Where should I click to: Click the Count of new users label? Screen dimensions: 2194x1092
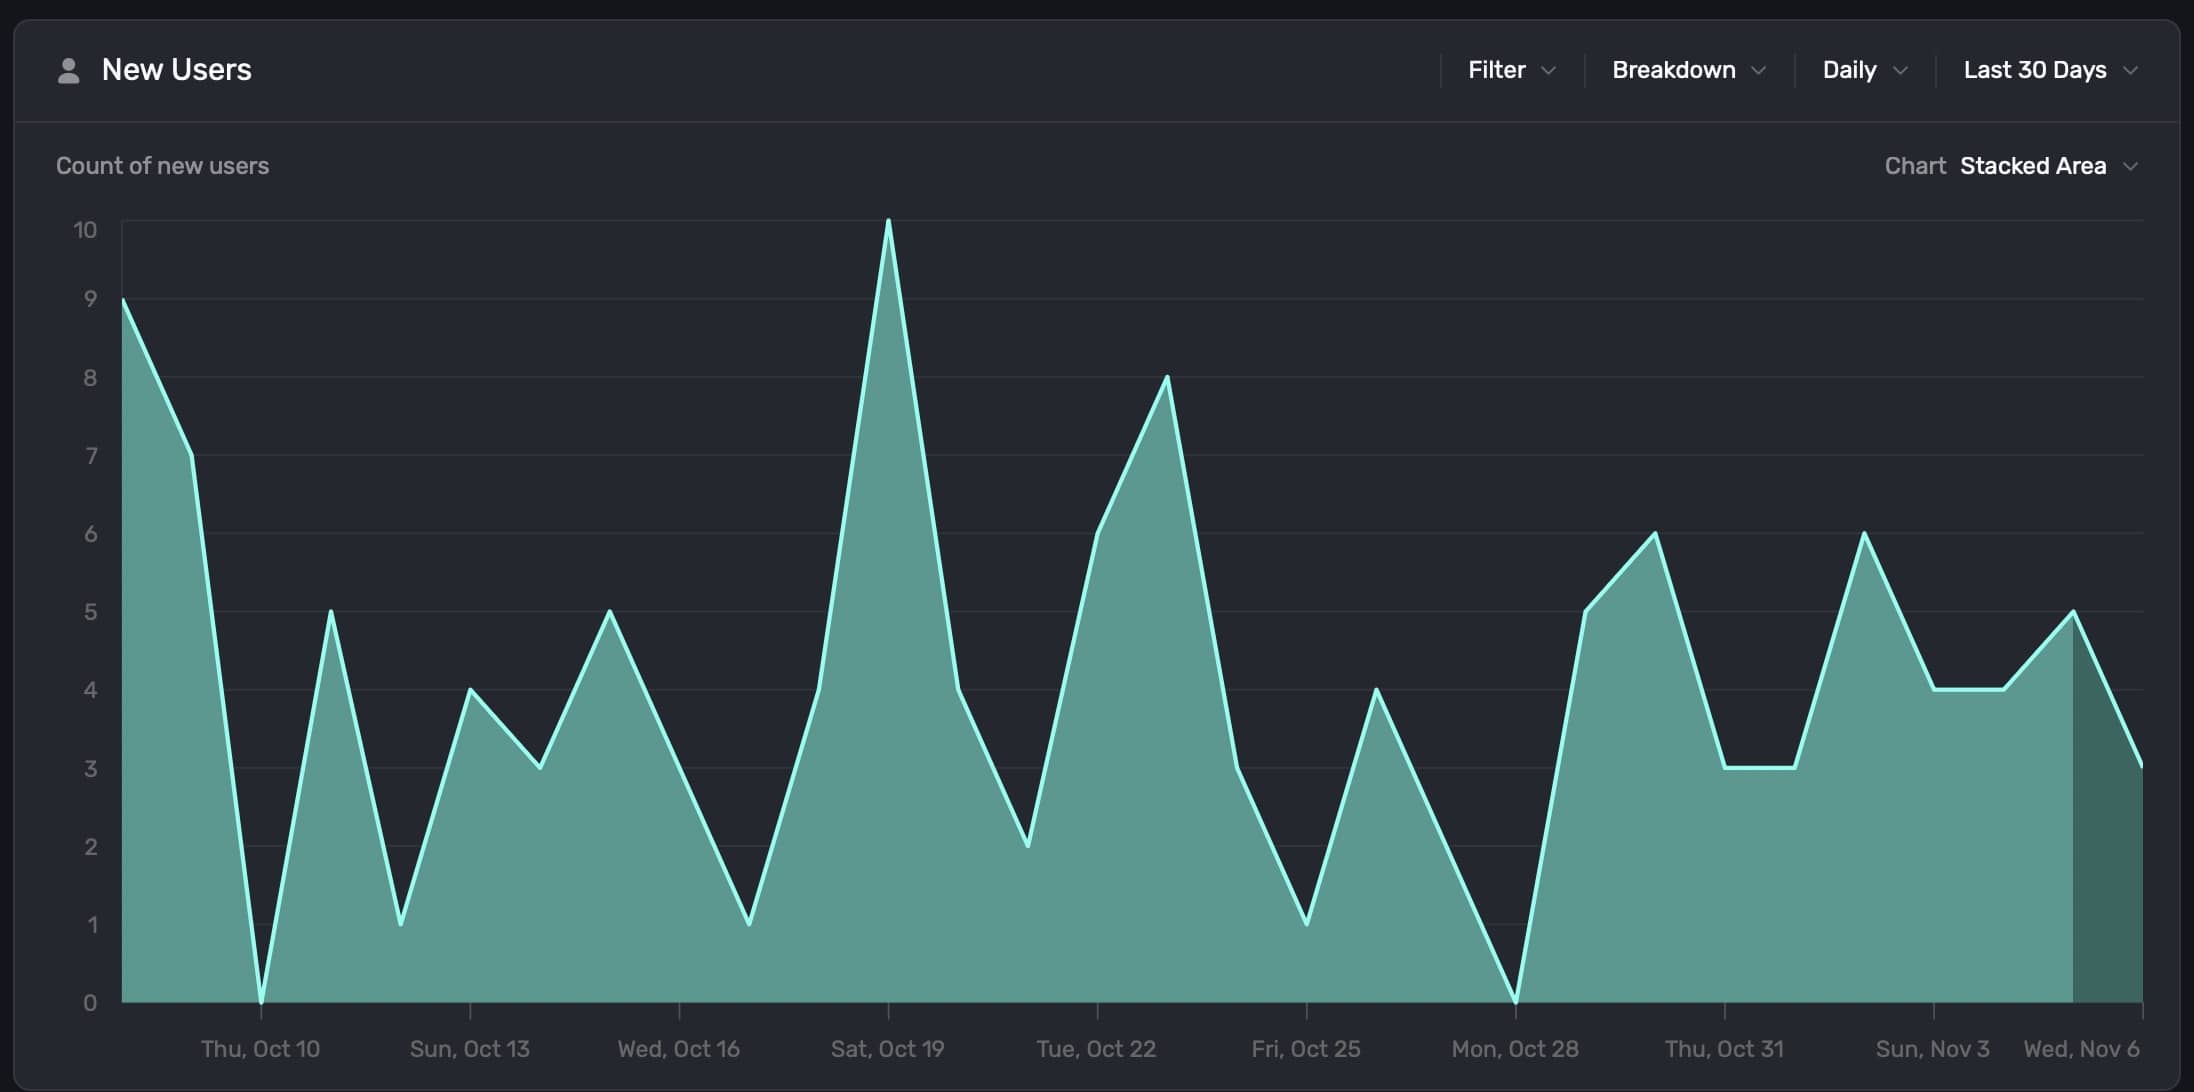[x=162, y=166]
